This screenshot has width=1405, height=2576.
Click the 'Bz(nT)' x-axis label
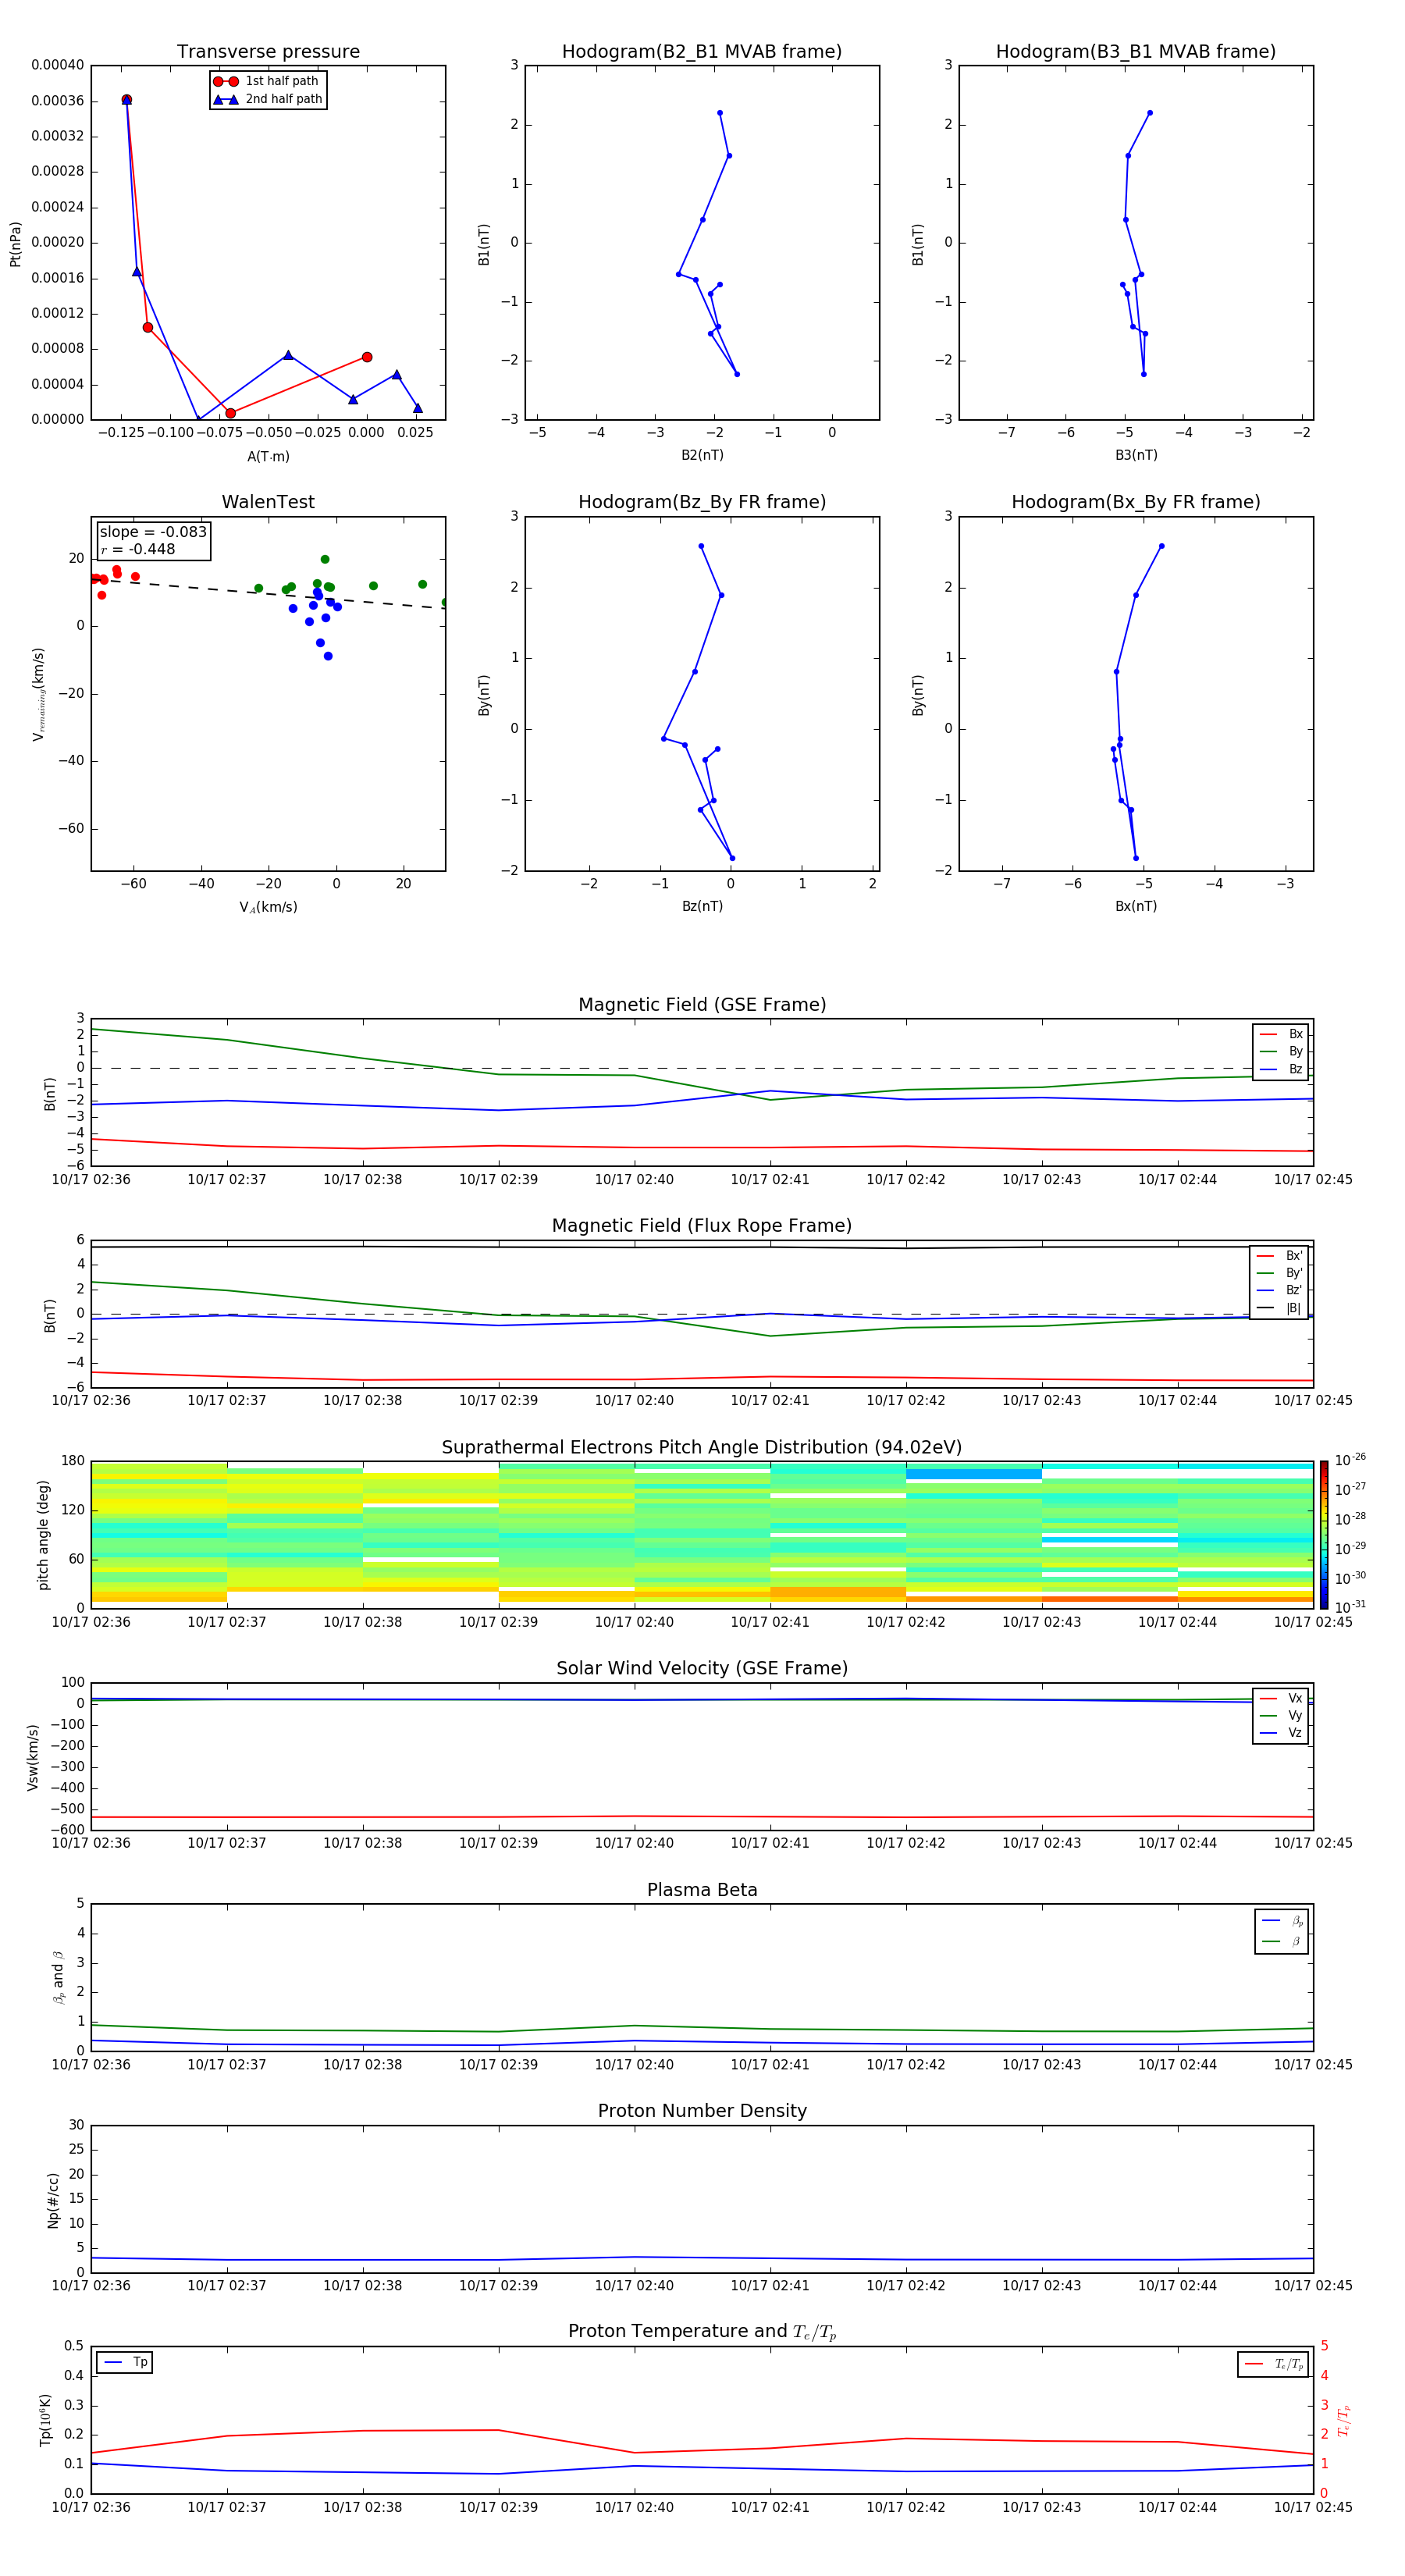click(x=702, y=906)
